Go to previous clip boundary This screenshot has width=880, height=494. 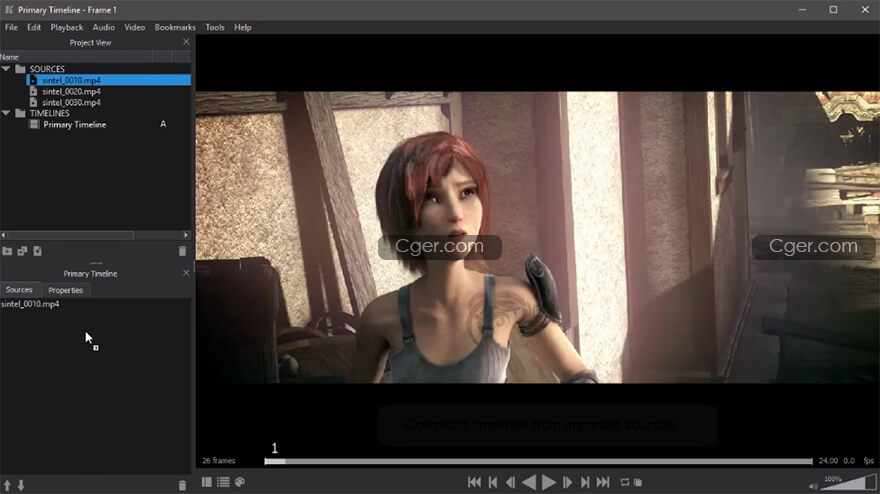(493, 482)
